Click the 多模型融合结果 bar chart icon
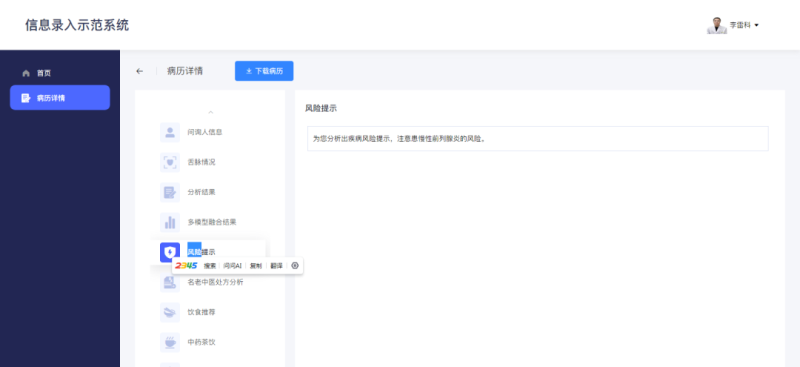 click(170, 222)
